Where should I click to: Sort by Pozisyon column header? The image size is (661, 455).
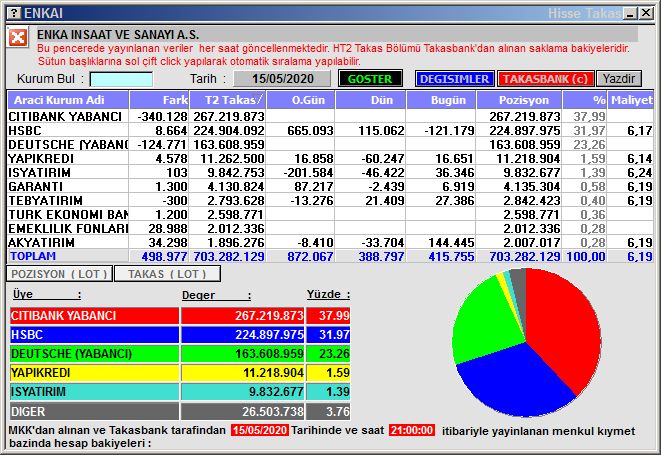point(519,100)
